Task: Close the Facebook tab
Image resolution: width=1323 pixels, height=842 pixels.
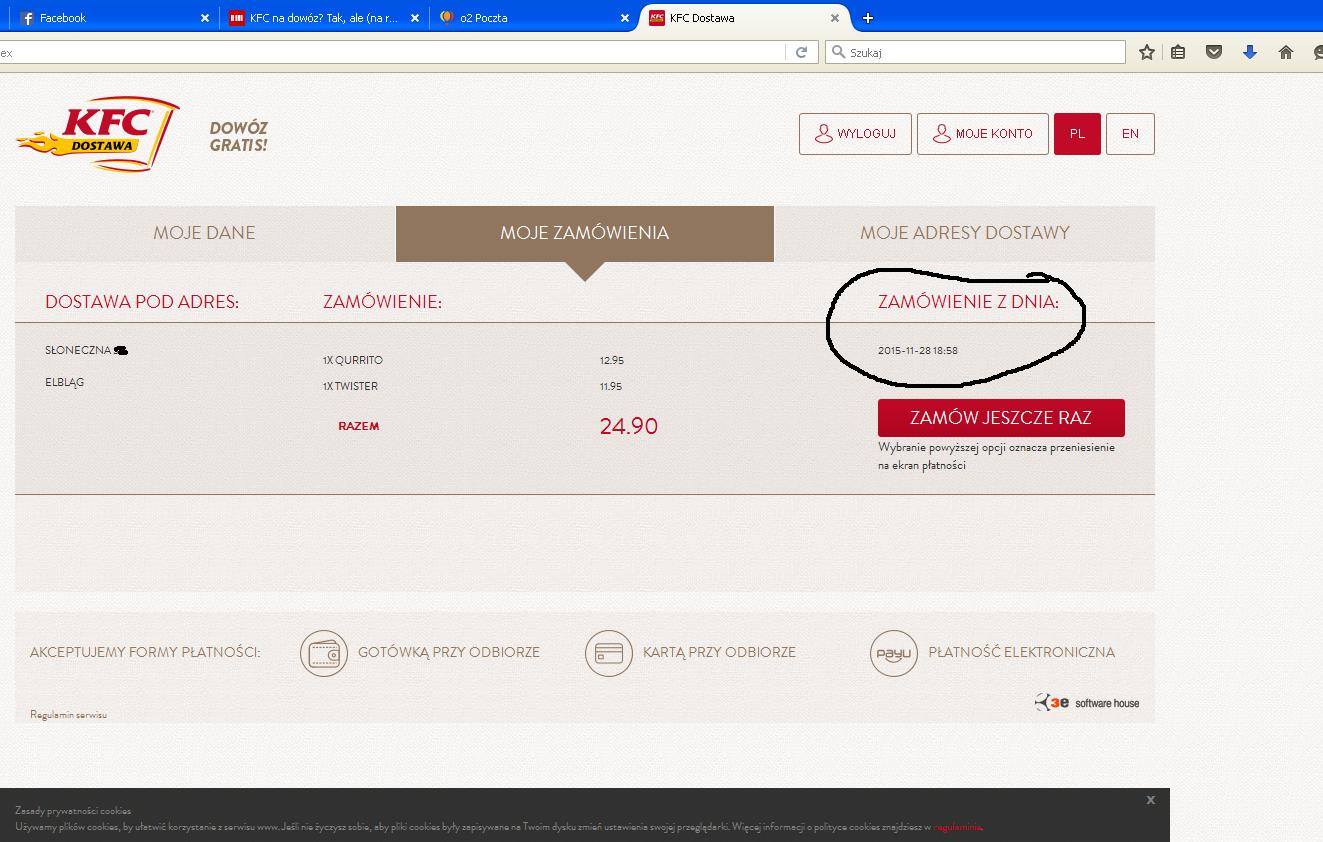Action: point(205,18)
